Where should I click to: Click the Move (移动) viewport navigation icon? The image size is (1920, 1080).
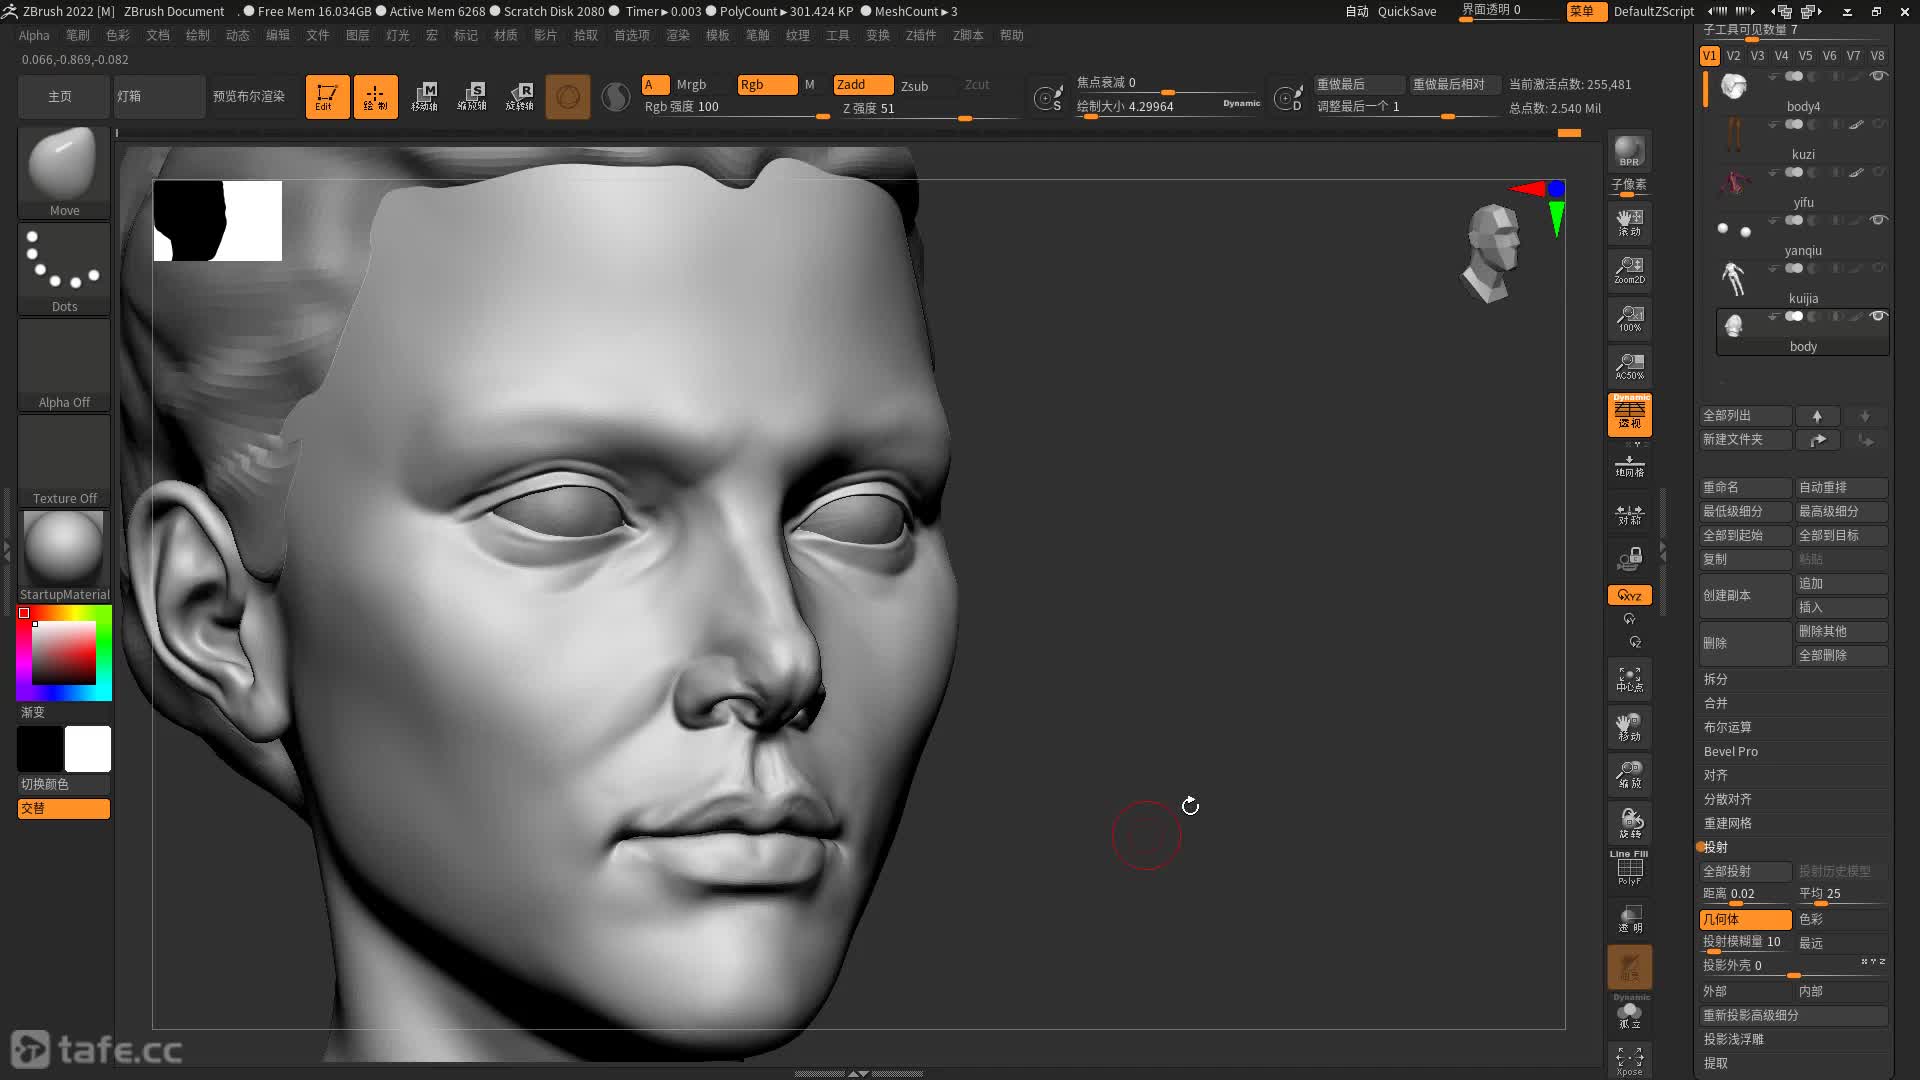click(1629, 727)
